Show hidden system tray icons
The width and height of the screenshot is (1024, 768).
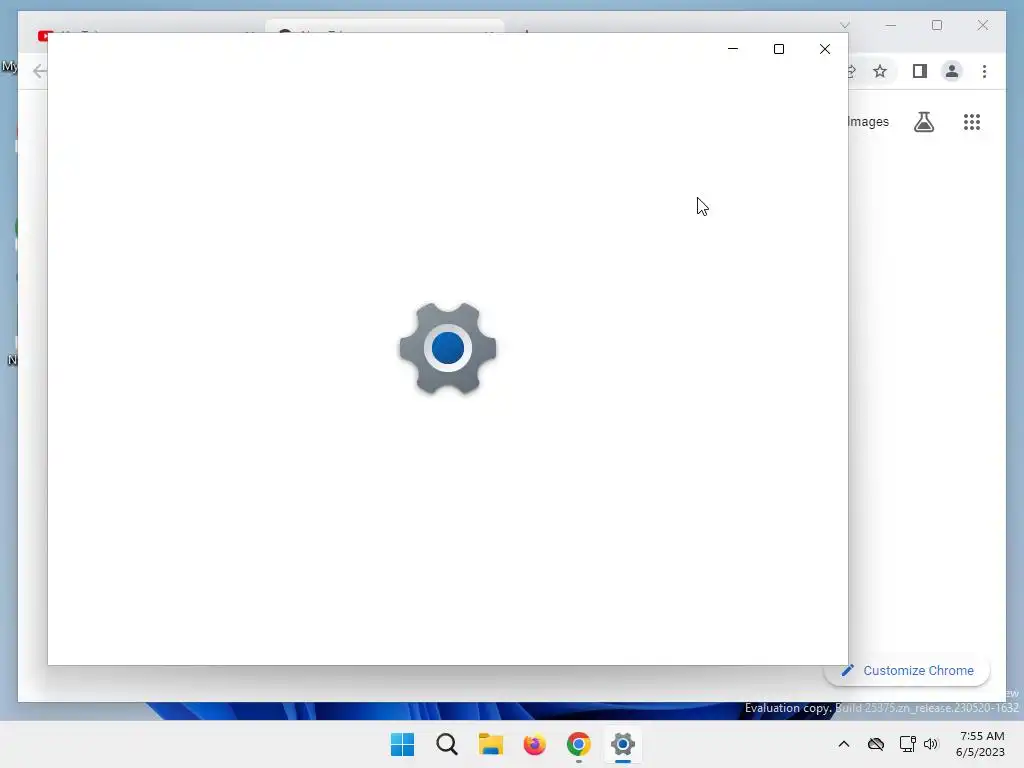pyautogui.click(x=844, y=744)
